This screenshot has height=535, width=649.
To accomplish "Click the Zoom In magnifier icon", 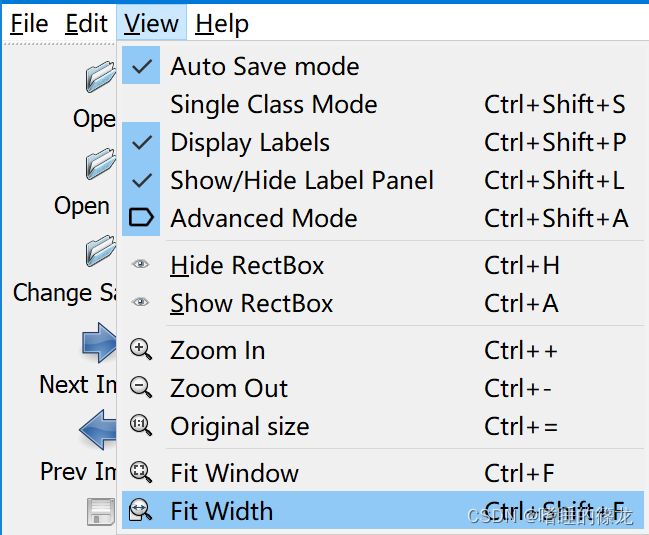I will (141, 350).
